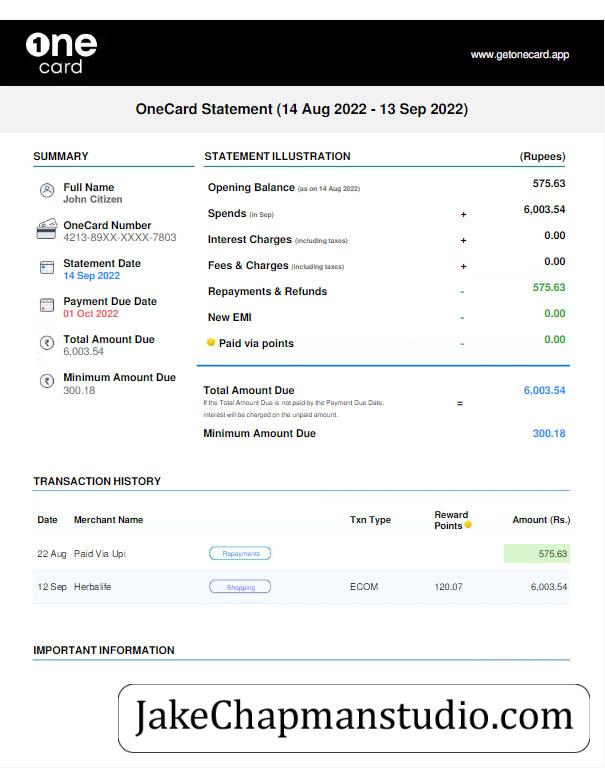Select the Herbalife transaction row
This screenshot has height=768, width=605.
coord(301,587)
